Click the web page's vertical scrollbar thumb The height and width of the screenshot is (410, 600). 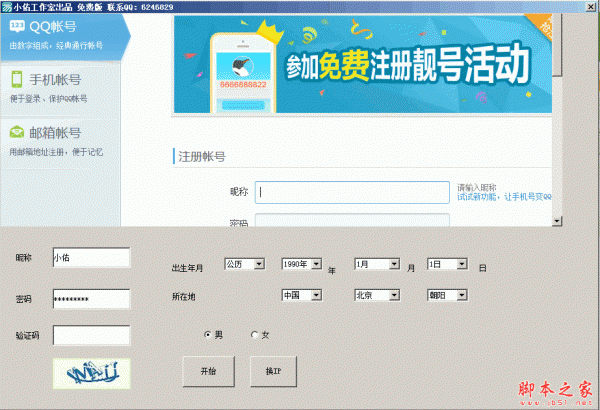[557, 45]
